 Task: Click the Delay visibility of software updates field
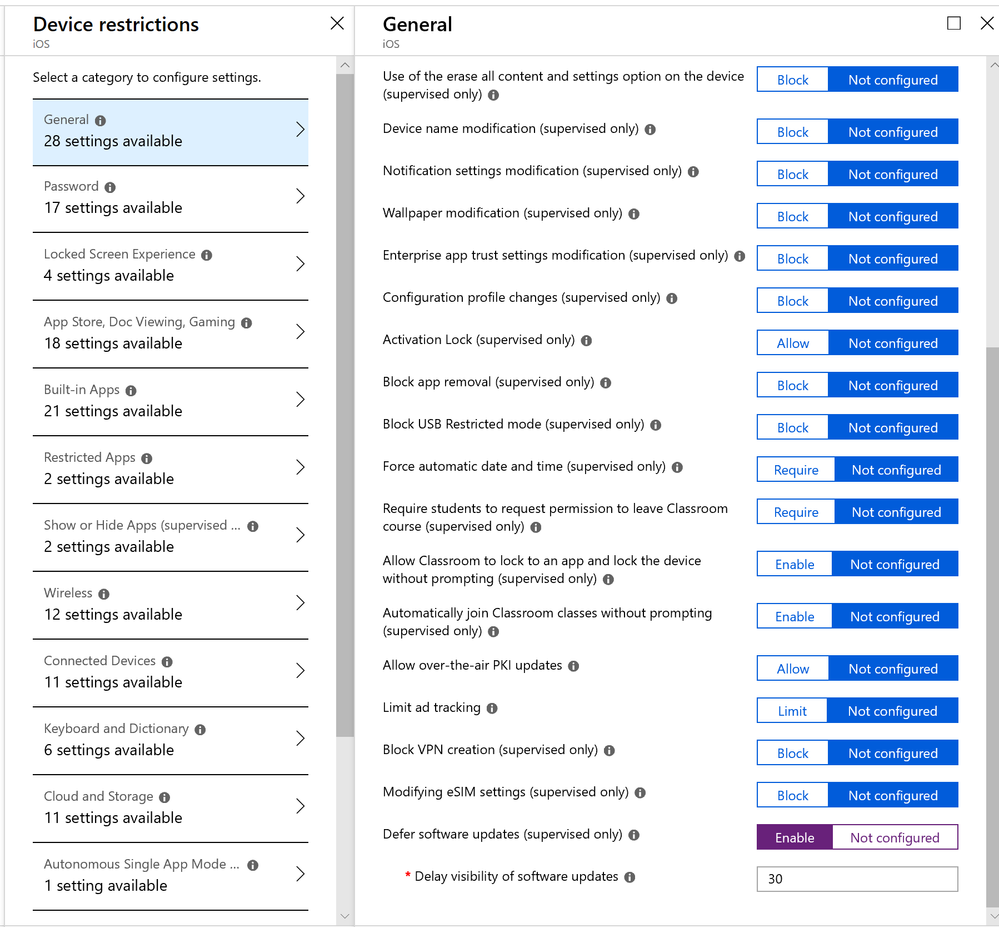click(x=857, y=879)
